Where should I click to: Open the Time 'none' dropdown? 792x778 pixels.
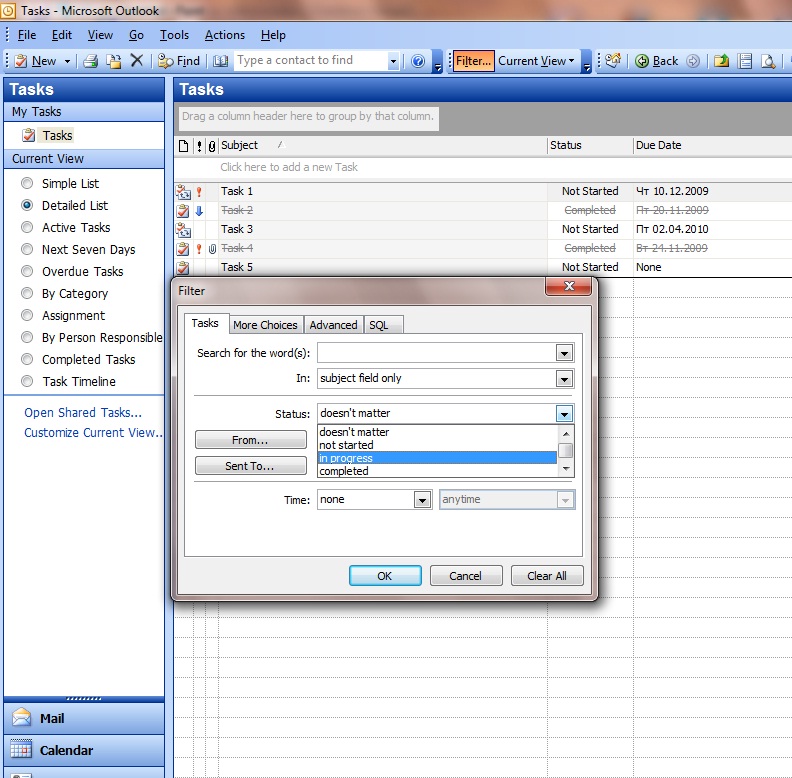click(x=422, y=500)
